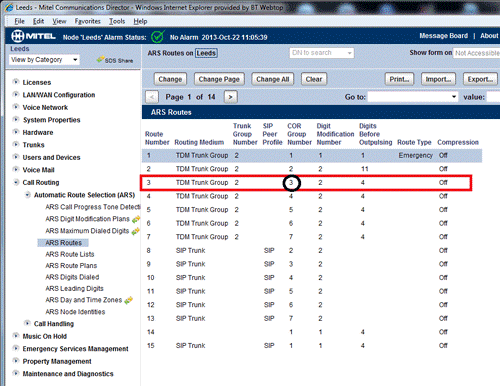Select ARS Leading Digits
Viewport: 500px width, 386px height.
coord(74,288)
